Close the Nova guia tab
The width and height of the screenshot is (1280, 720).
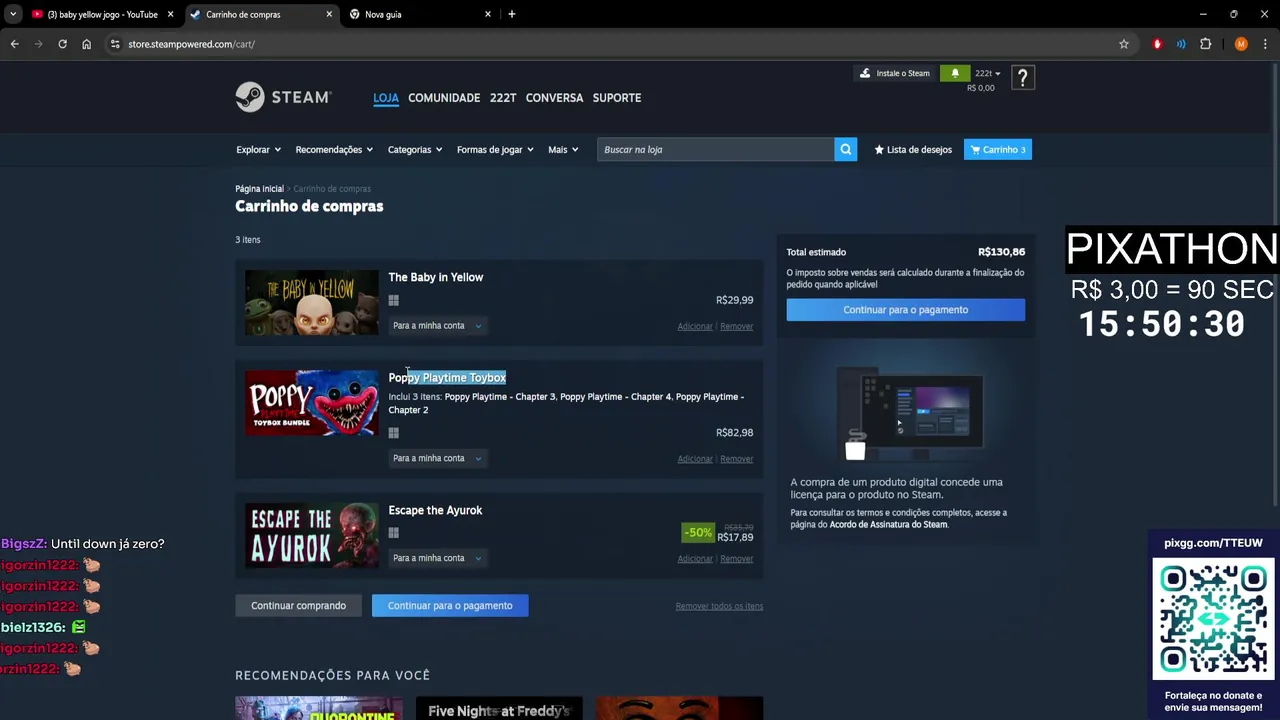(x=488, y=14)
